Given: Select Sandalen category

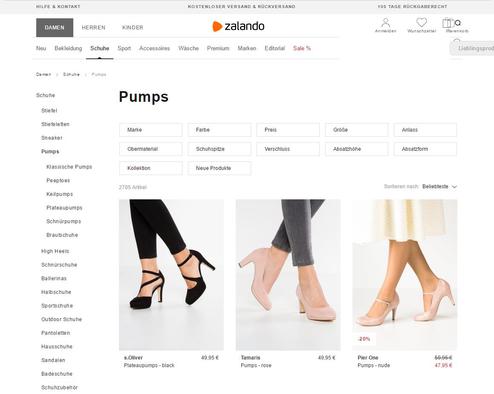Looking at the screenshot, I should (53, 360).
